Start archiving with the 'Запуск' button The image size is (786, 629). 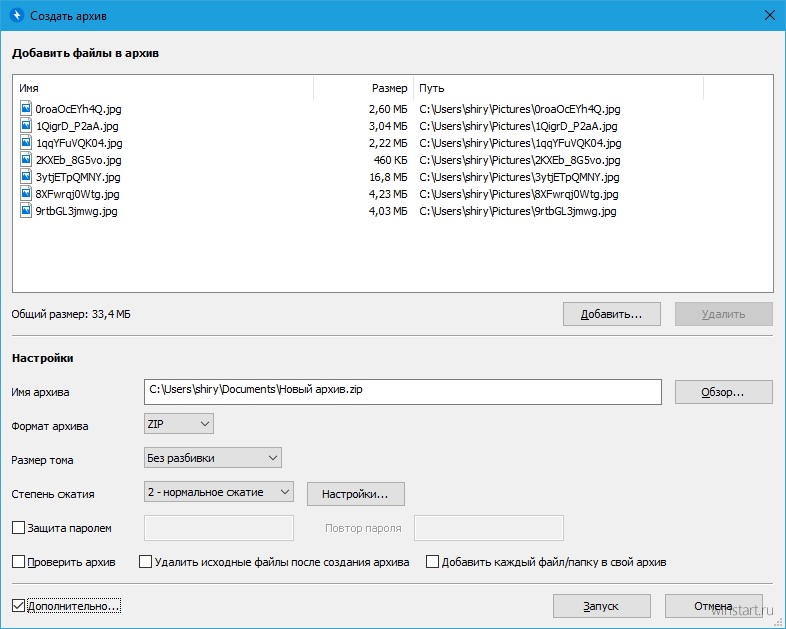602,606
